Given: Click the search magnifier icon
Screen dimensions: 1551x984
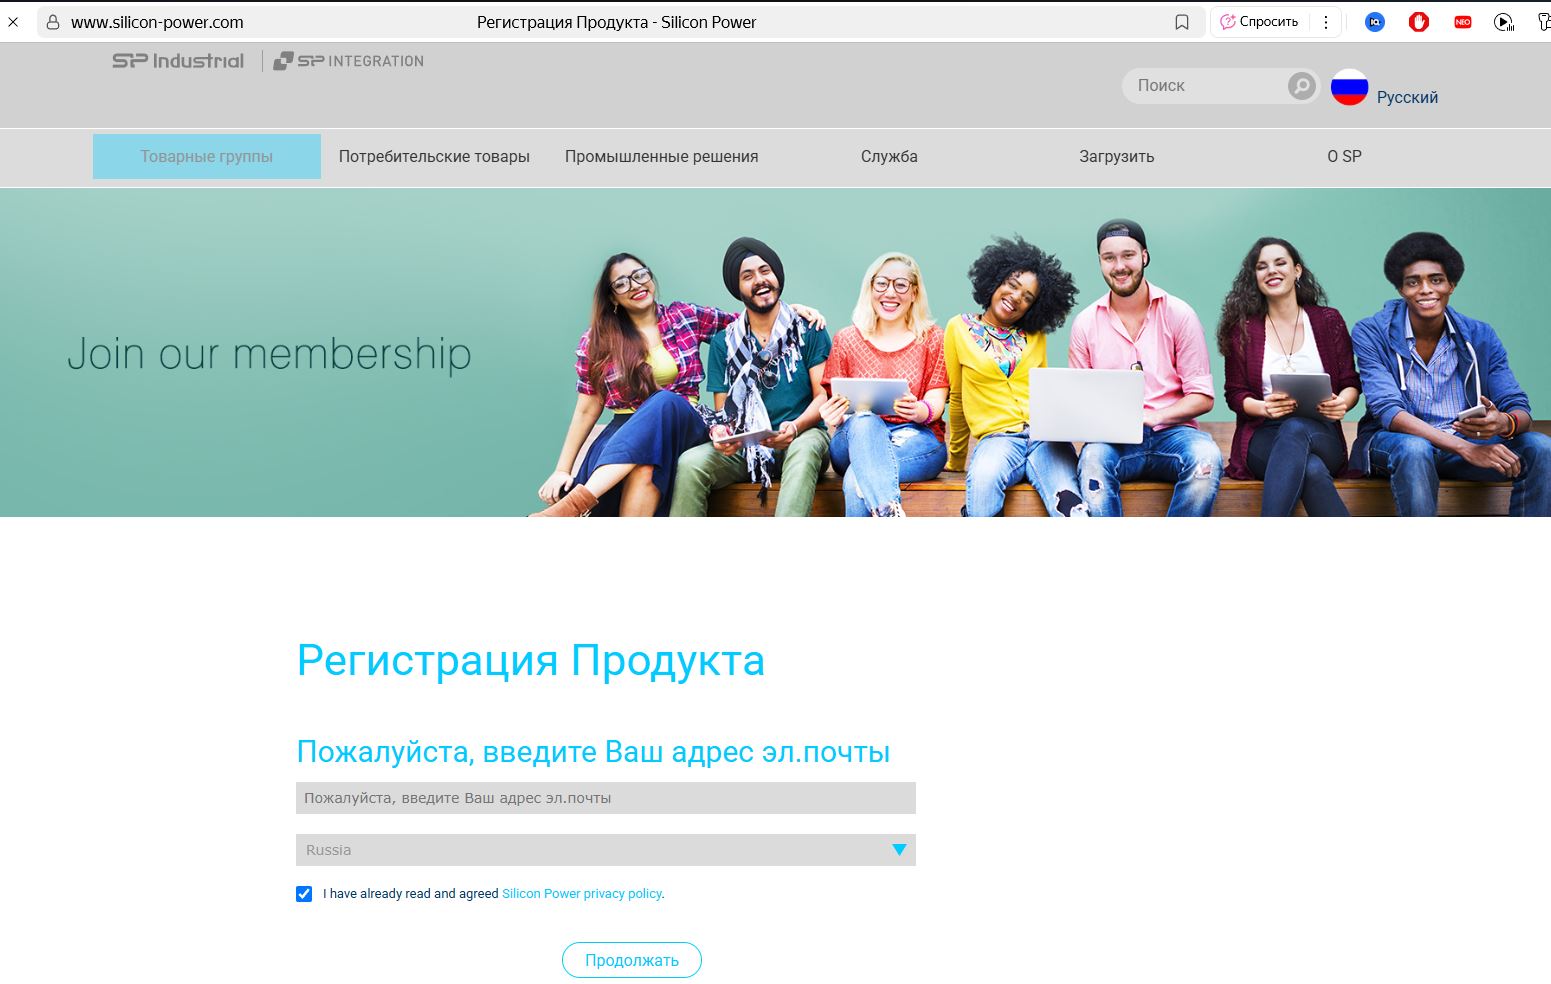Looking at the screenshot, I should click(1301, 86).
